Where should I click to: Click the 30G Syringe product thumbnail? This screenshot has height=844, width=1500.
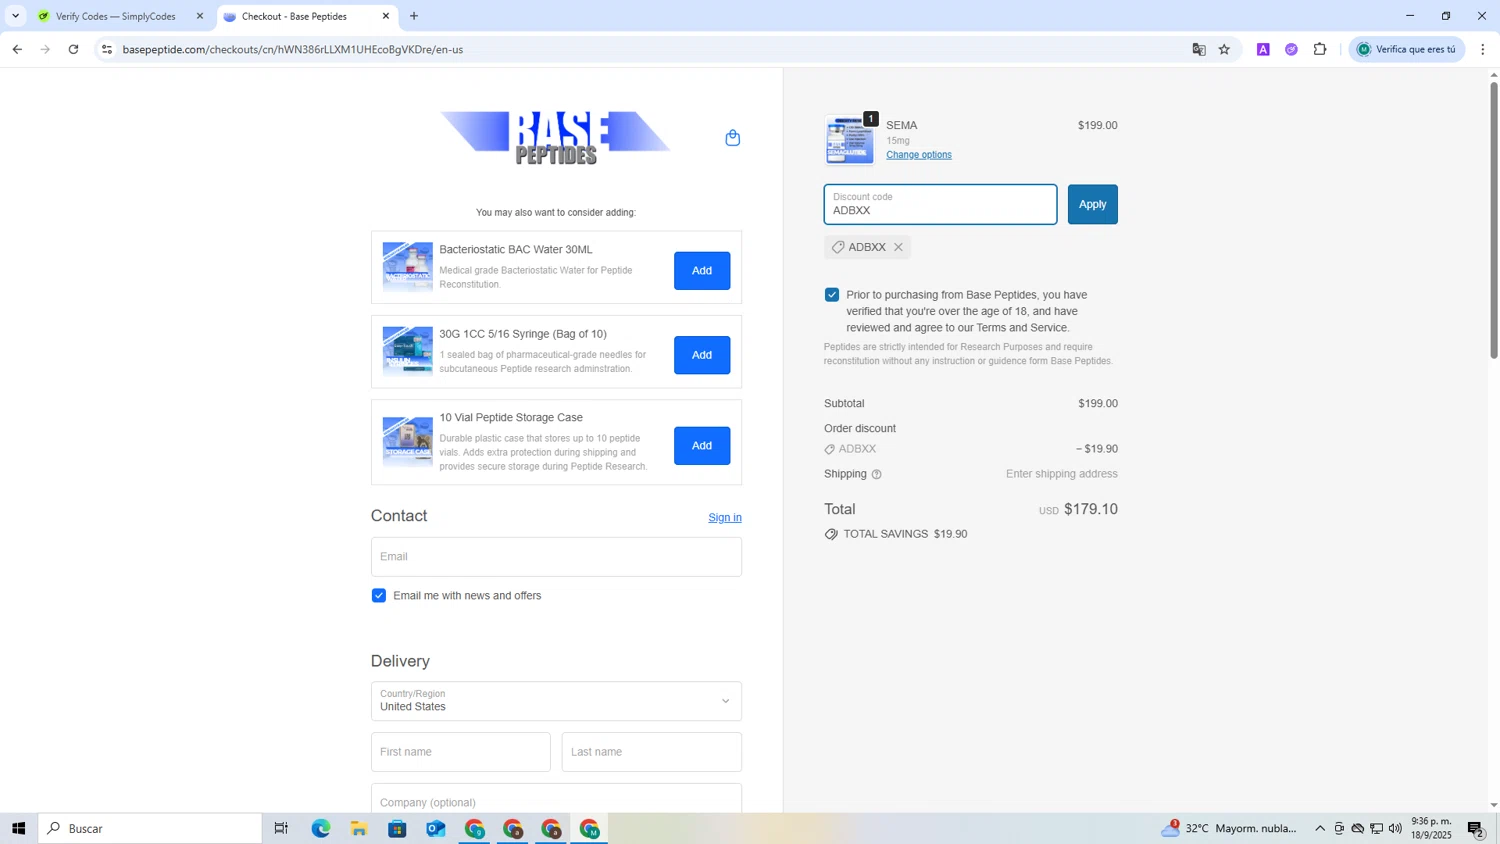click(x=407, y=351)
